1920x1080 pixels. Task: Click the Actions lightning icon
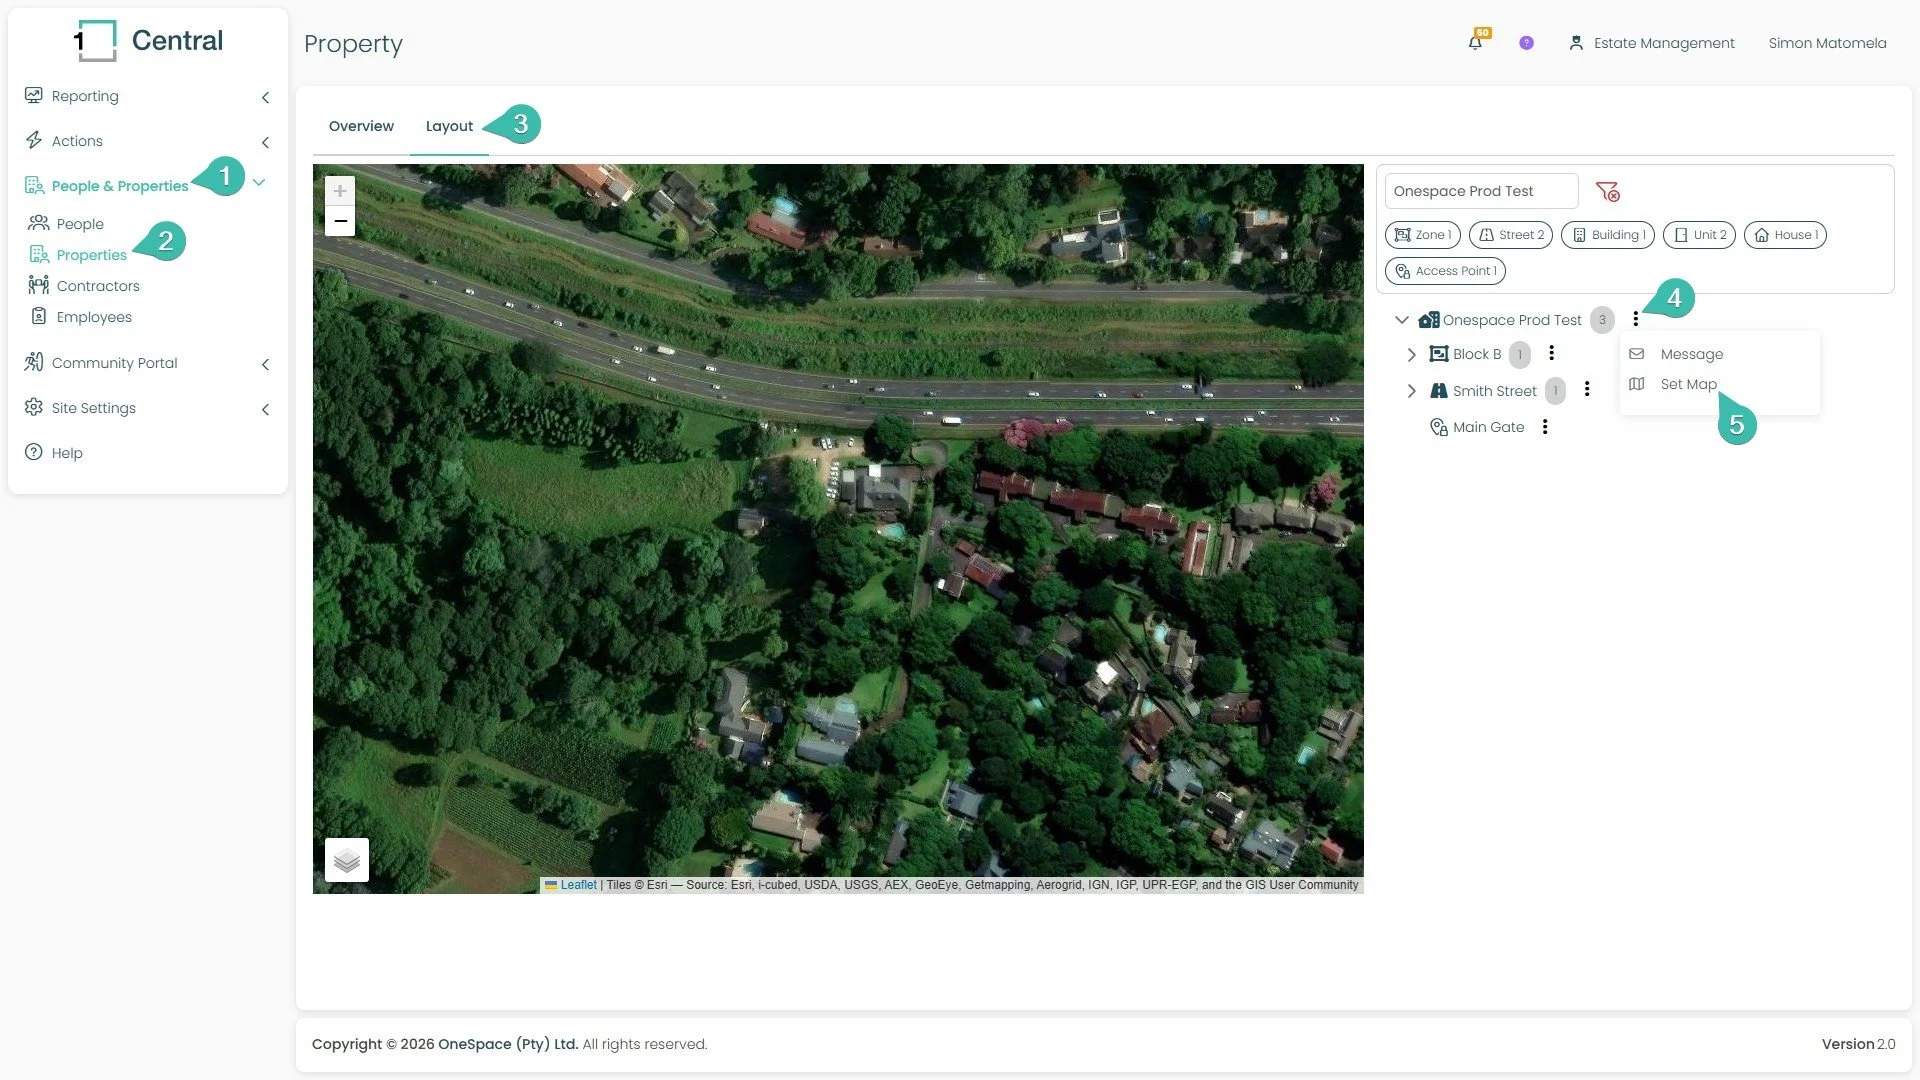click(34, 140)
